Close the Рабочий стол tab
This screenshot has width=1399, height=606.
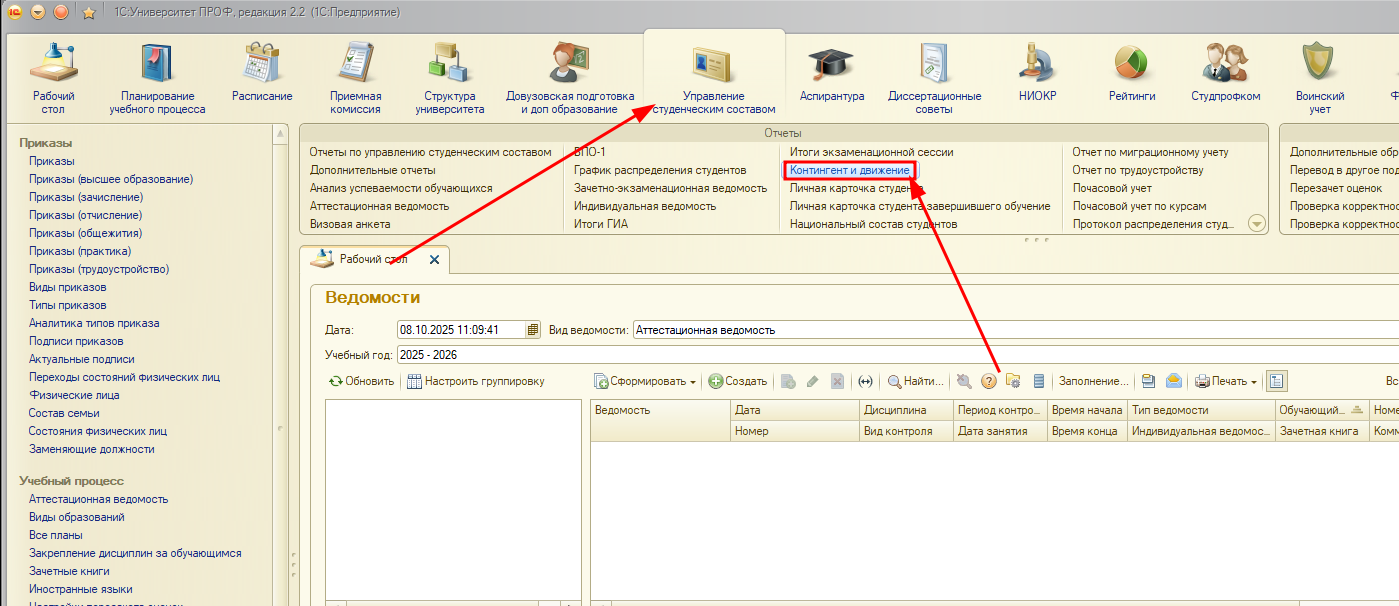click(x=434, y=260)
